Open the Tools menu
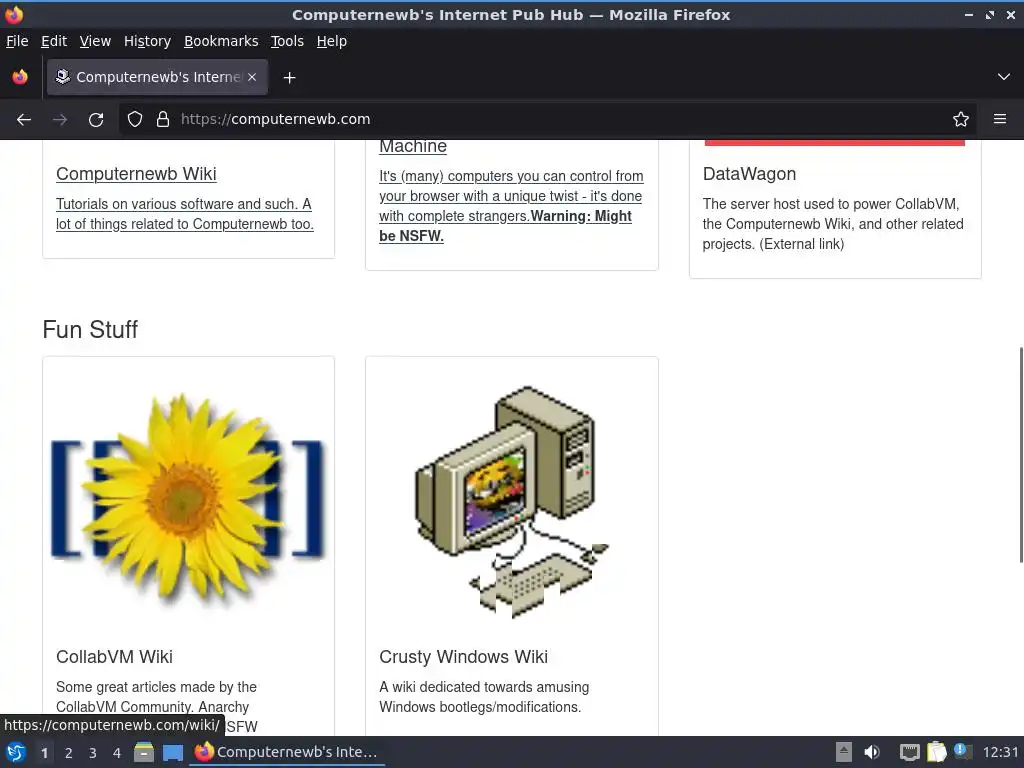 [287, 41]
